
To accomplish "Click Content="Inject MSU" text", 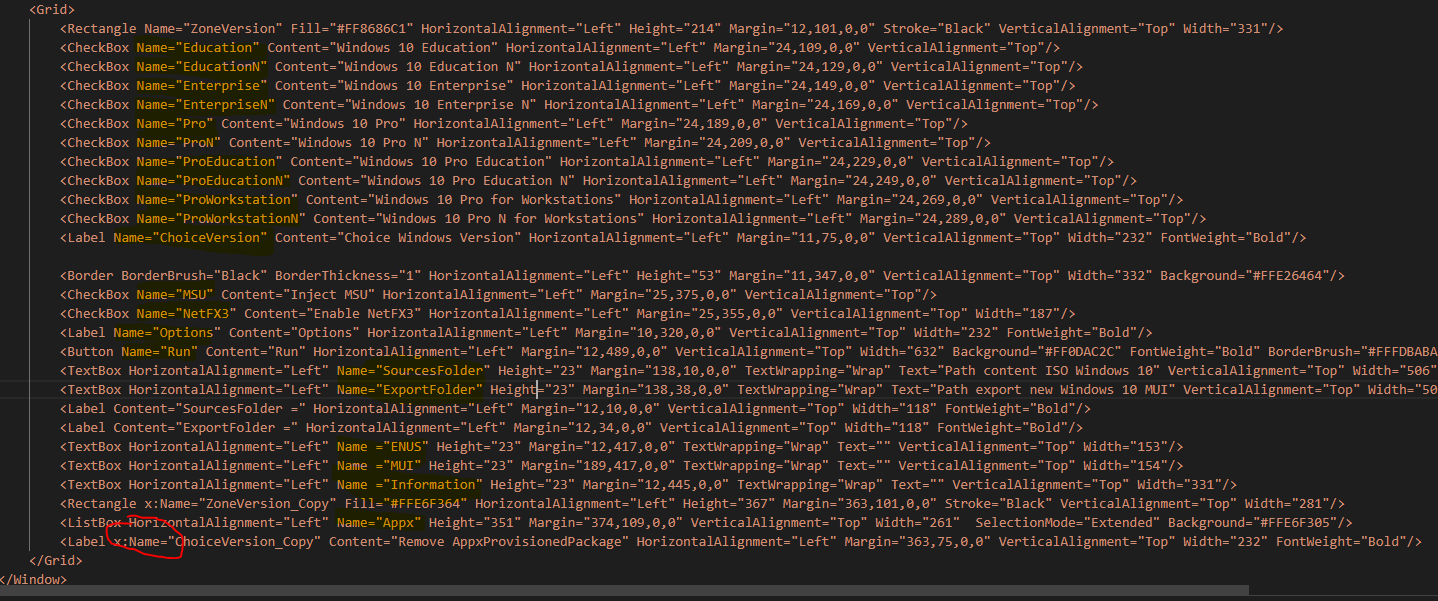I will [298, 294].
